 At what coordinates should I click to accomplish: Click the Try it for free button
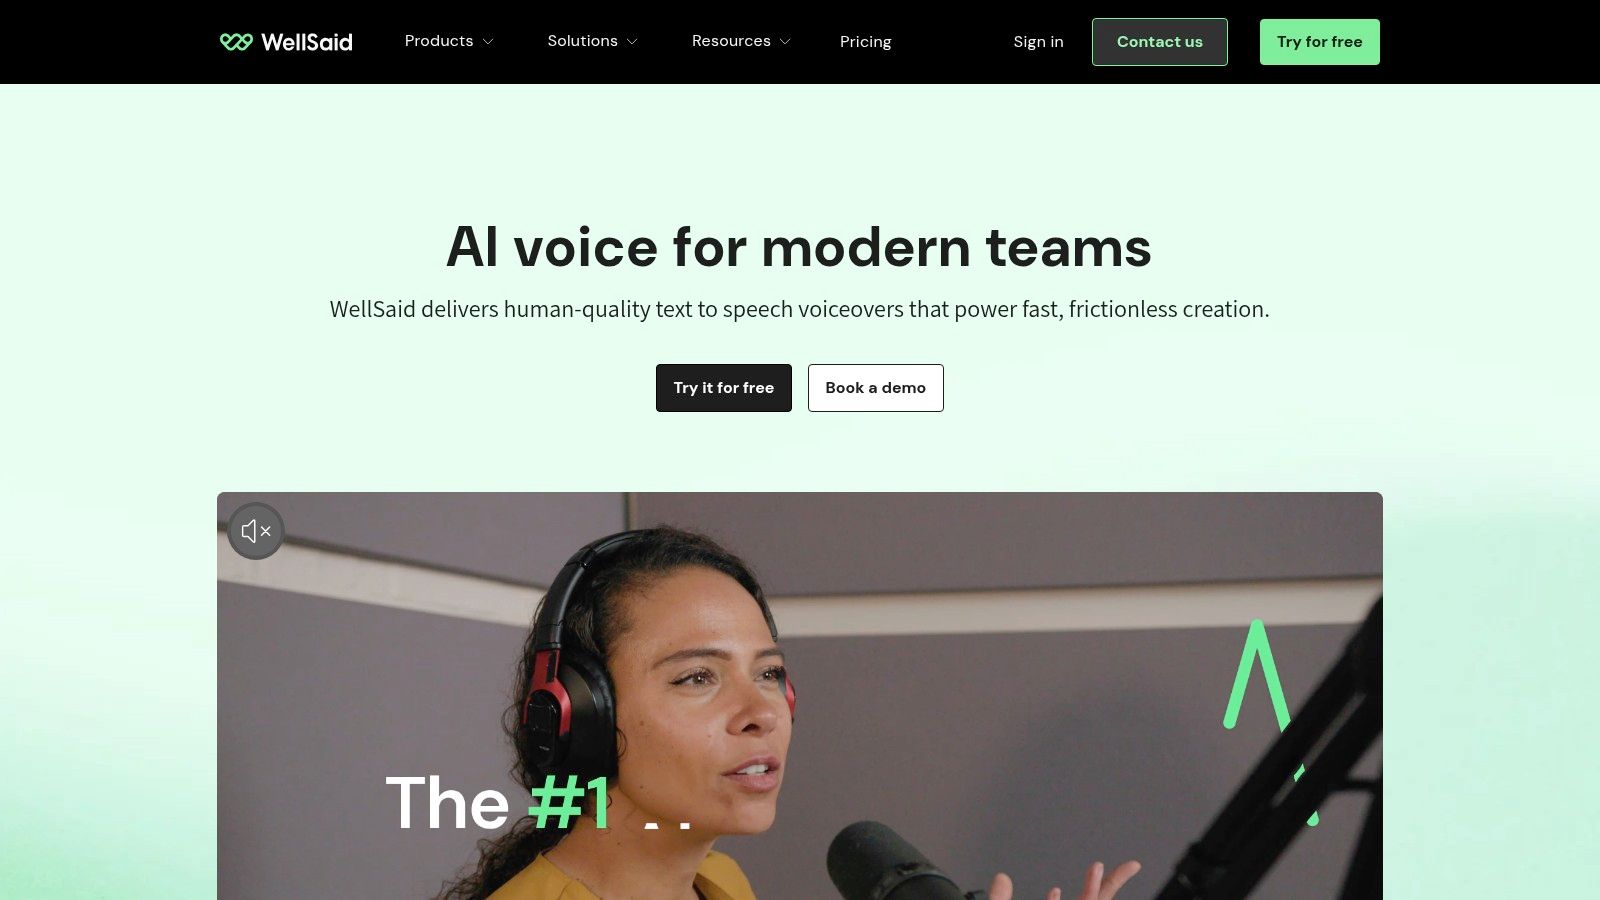724,388
